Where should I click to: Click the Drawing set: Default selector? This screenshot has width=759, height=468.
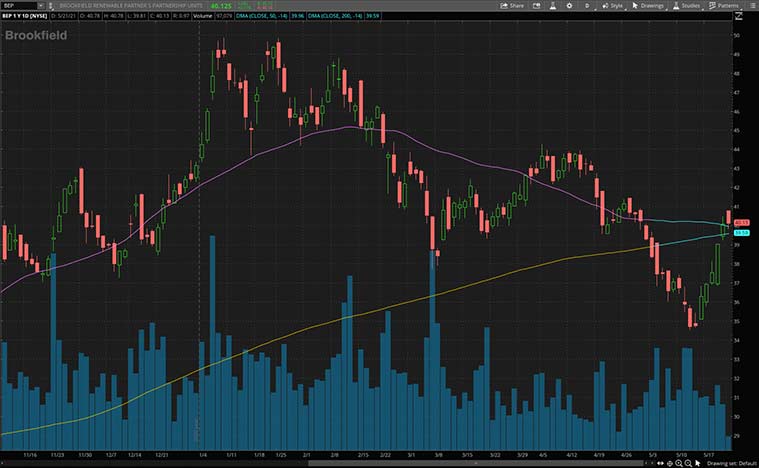point(731,463)
